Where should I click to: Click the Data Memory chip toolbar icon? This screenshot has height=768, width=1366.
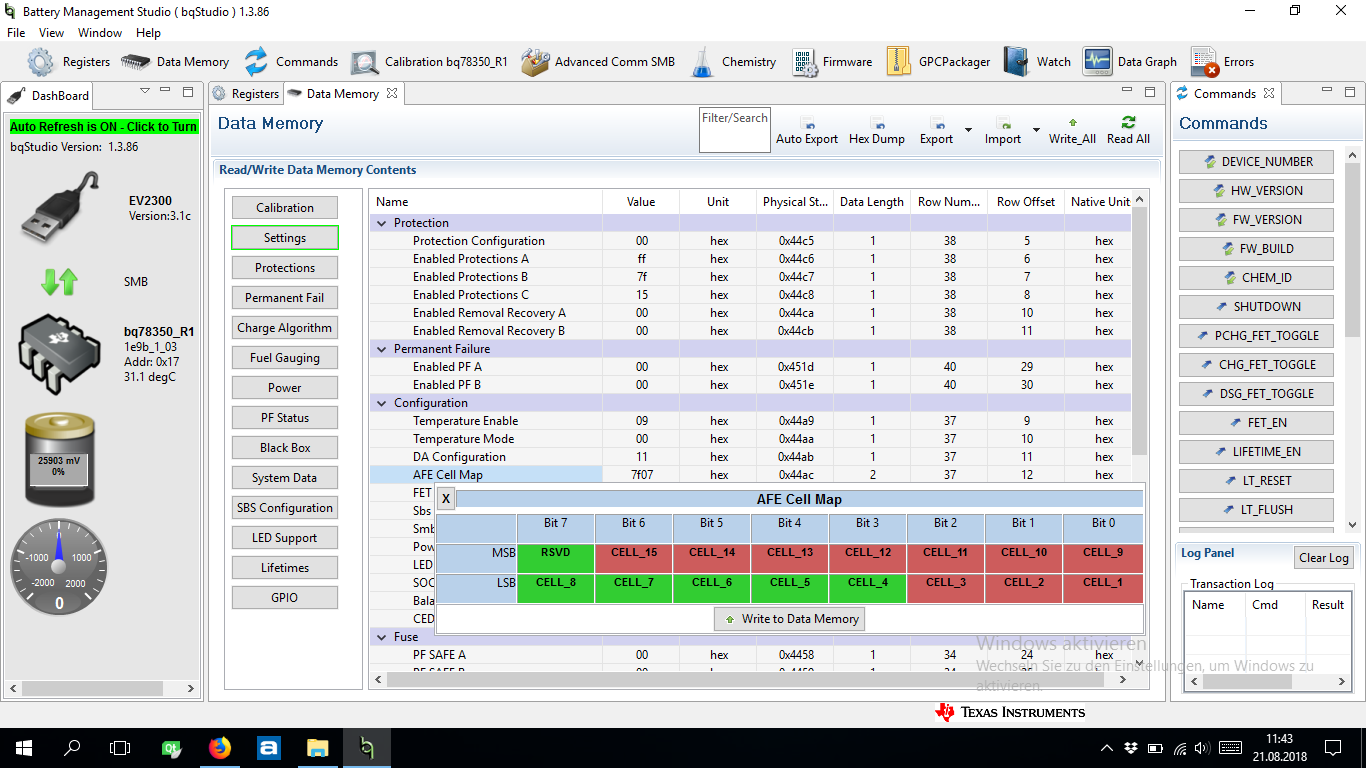coord(135,62)
